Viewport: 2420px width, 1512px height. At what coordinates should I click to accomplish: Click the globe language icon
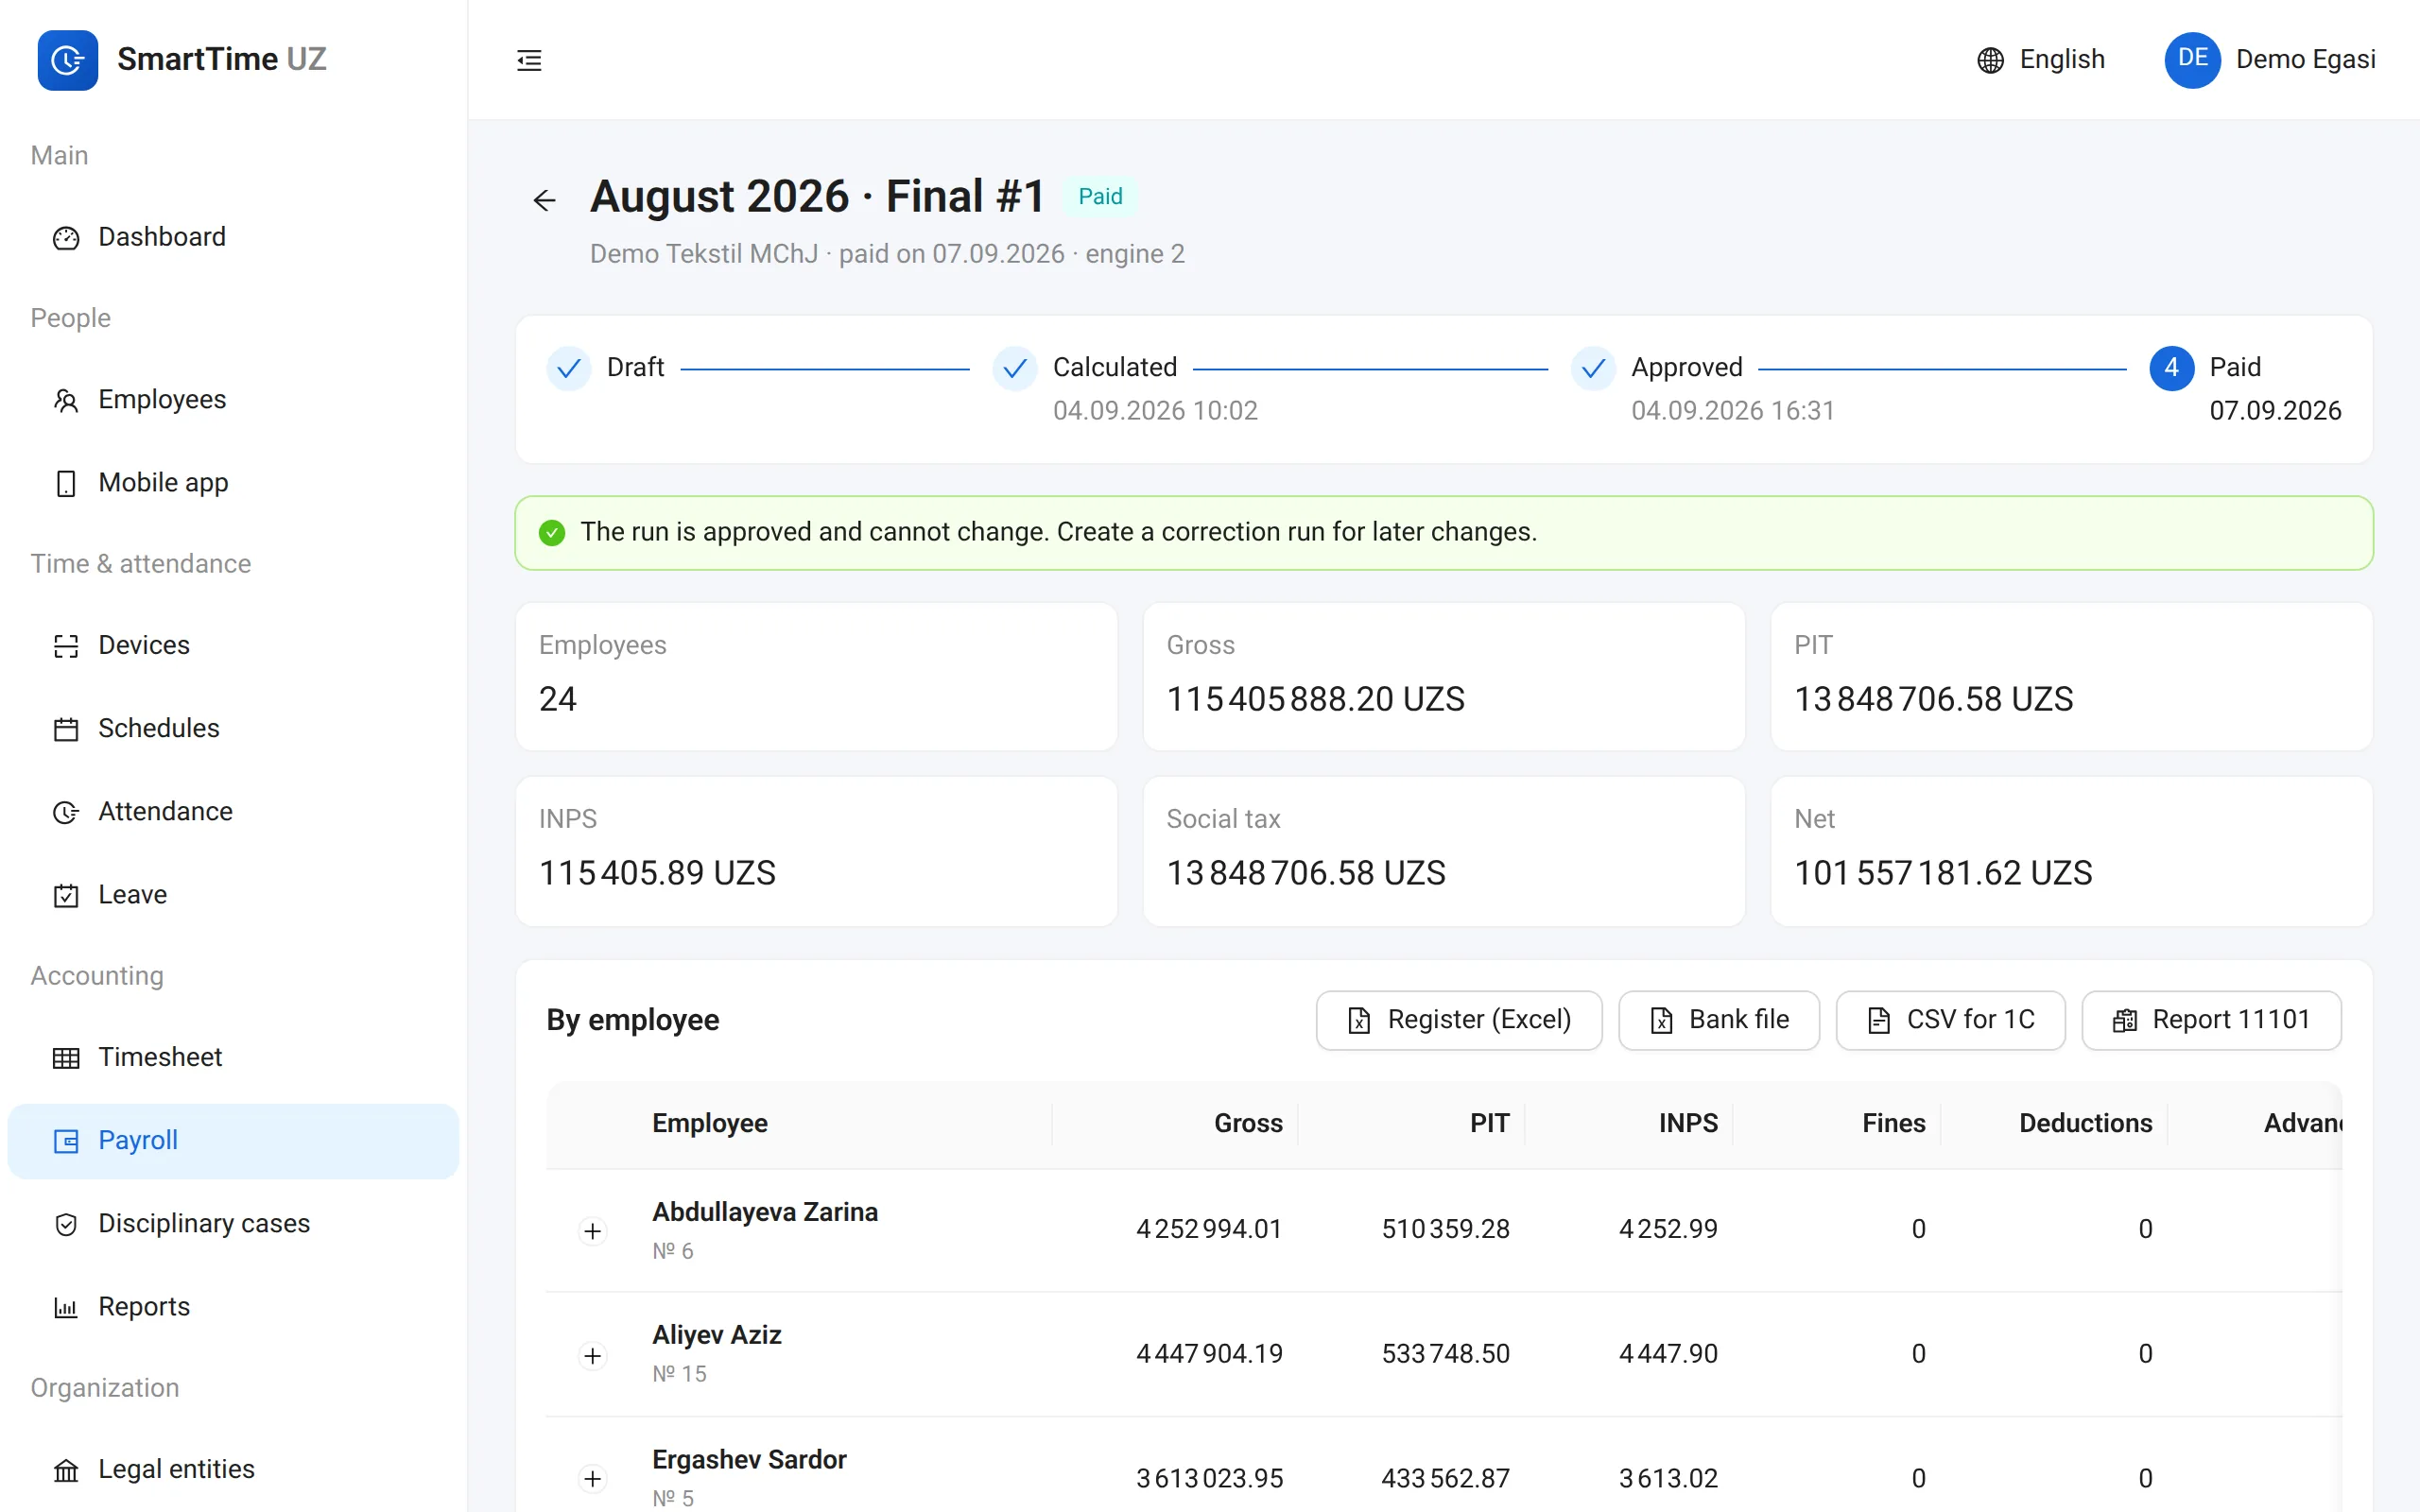(x=1990, y=60)
